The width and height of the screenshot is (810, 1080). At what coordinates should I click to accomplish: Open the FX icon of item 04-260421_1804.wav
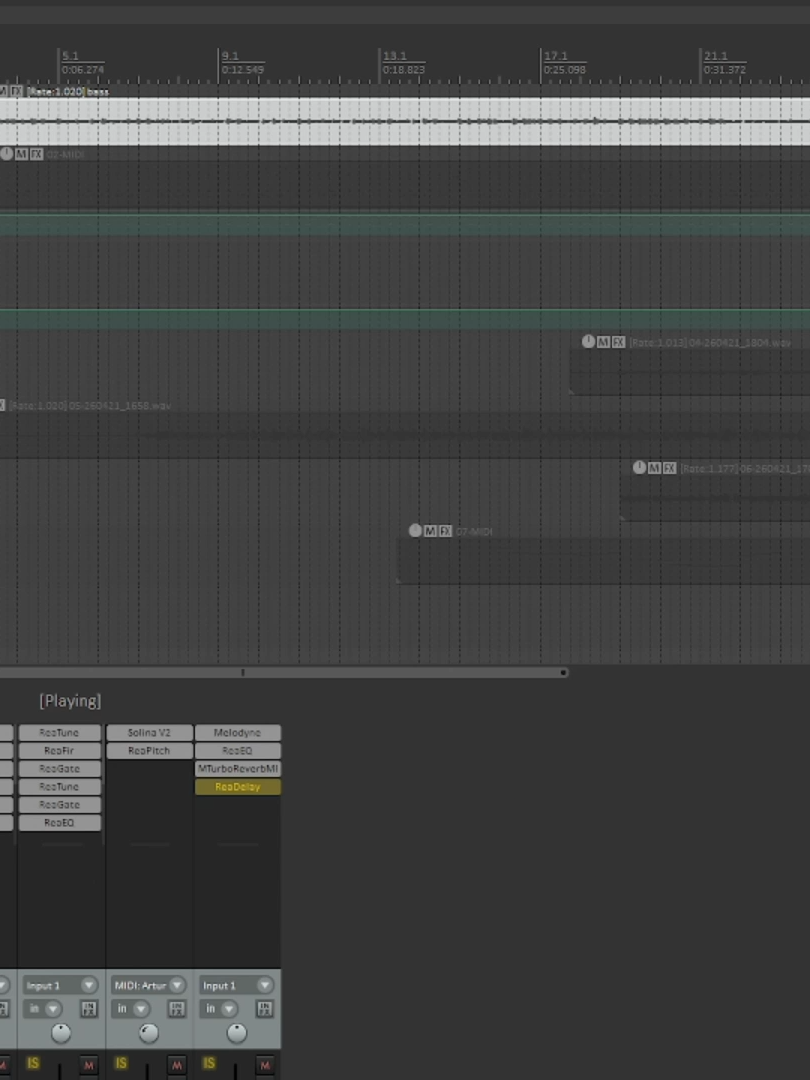tap(619, 342)
